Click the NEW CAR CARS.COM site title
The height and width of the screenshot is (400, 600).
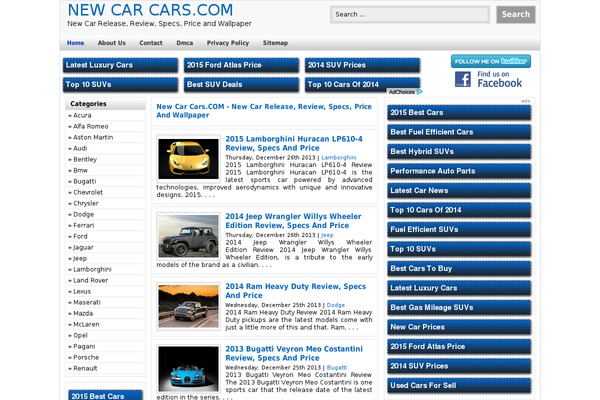(150, 10)
